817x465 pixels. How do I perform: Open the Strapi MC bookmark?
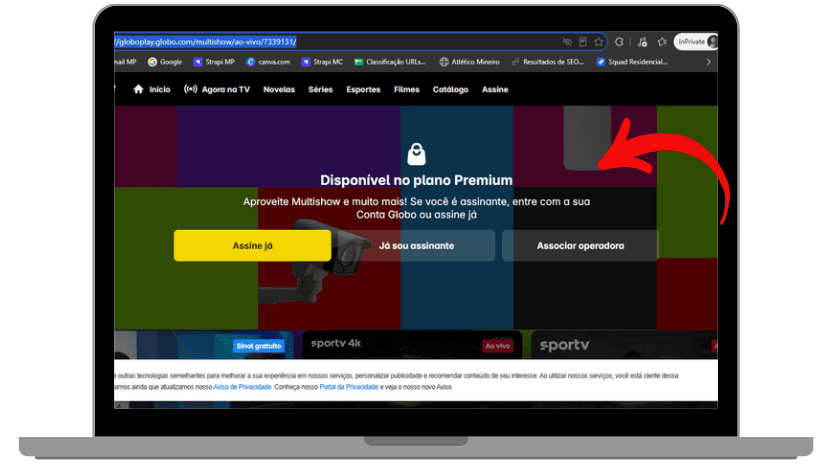click(x=322, y=62)
